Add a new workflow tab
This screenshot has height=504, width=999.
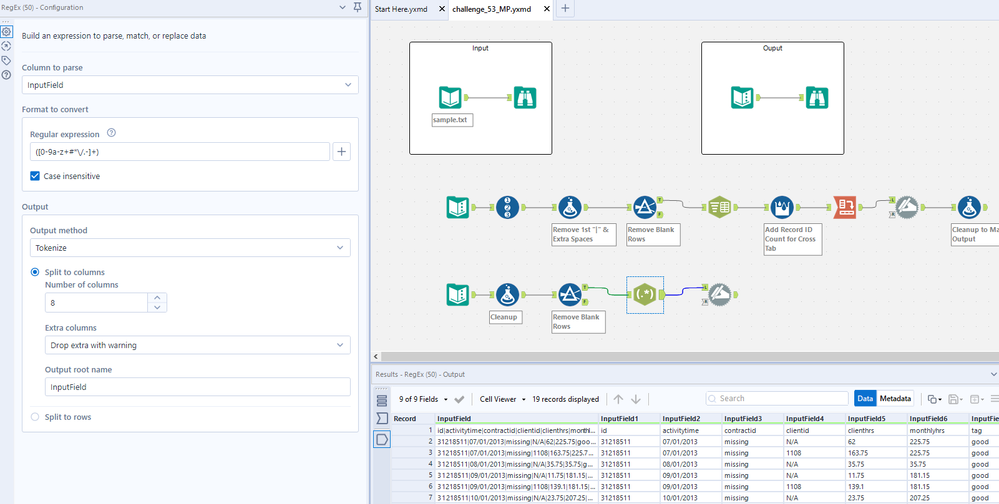click(565, 9)
